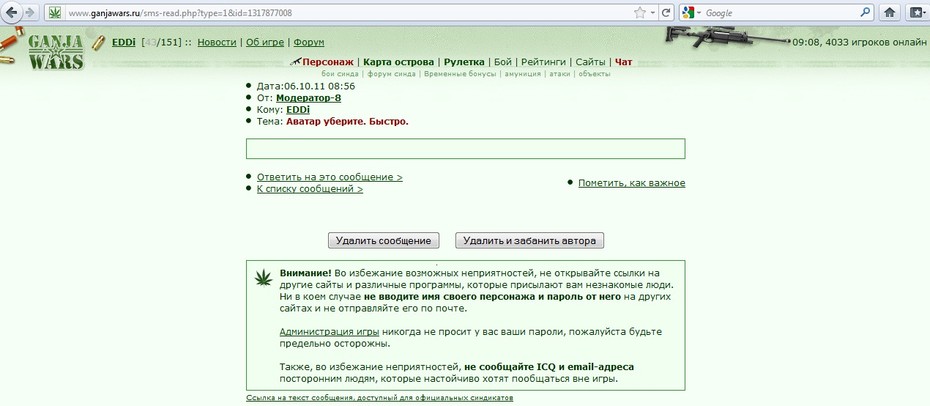Click the Ganja Wars logo

click(56, 51)
